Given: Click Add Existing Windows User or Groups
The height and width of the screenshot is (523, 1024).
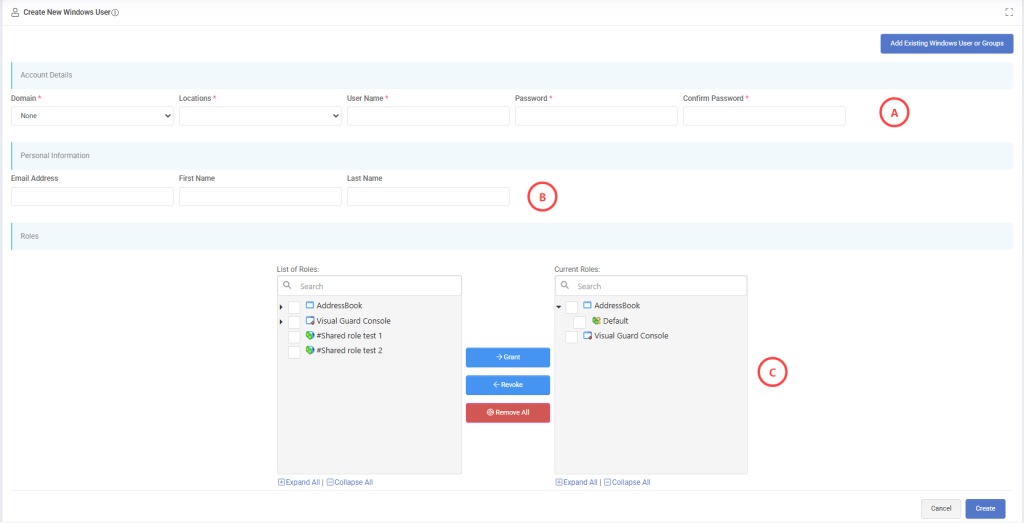Looking at the screenshot, I should coord(947,44).
